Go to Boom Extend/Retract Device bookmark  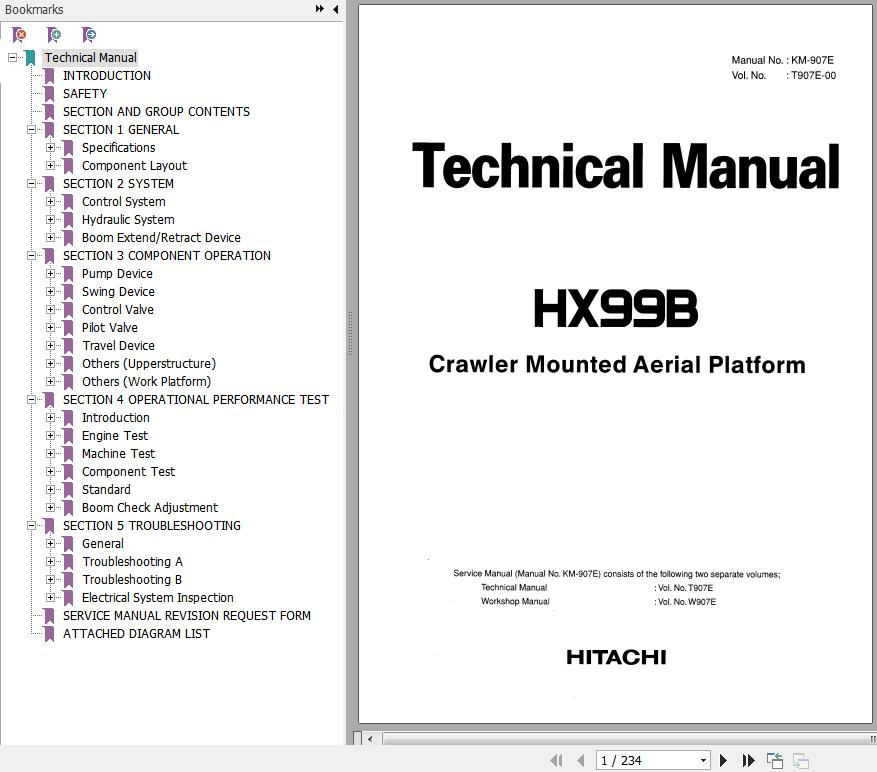pyautogui.click(x=161, y=238)
